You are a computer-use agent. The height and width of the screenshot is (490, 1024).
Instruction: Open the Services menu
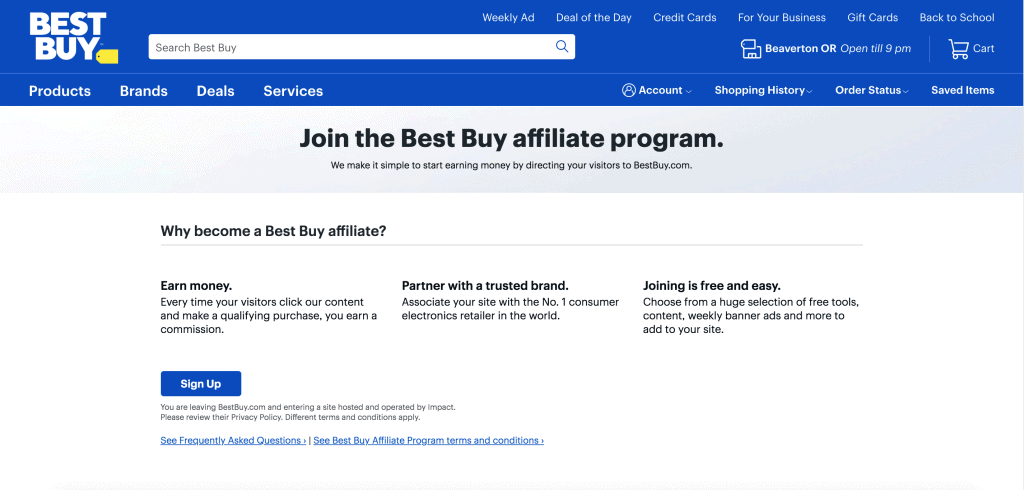click(x=293, y=91)
